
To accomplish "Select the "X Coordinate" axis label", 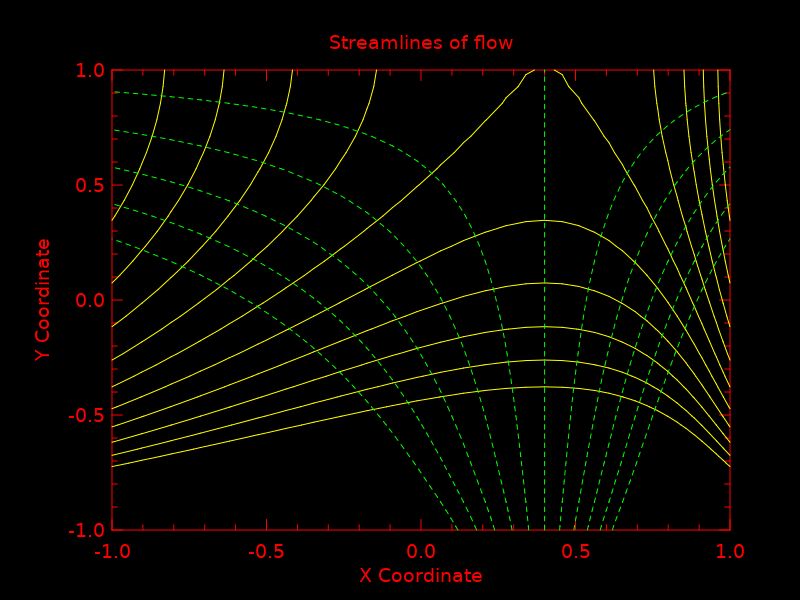I will coord(421,576).
